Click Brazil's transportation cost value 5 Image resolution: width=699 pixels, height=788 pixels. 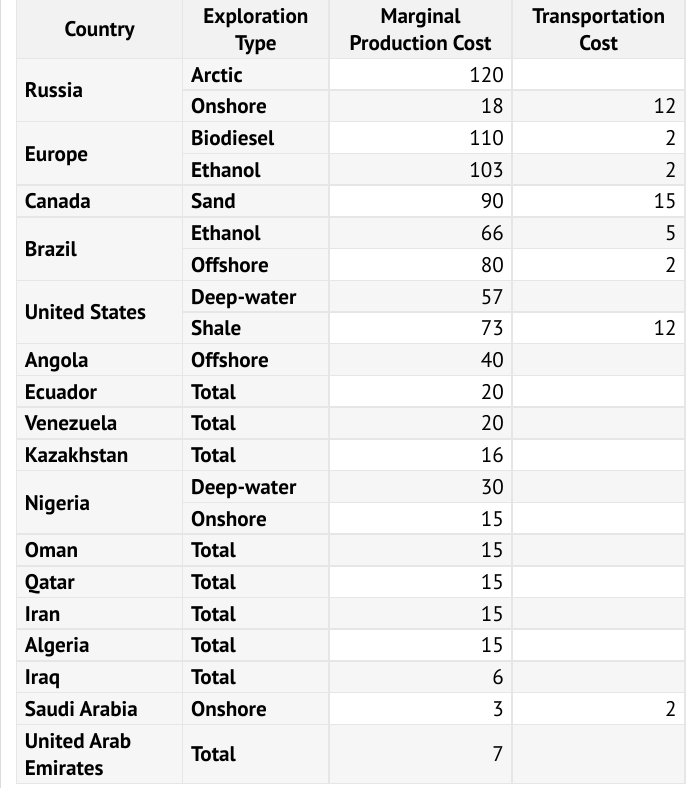[x=670, y=233]
